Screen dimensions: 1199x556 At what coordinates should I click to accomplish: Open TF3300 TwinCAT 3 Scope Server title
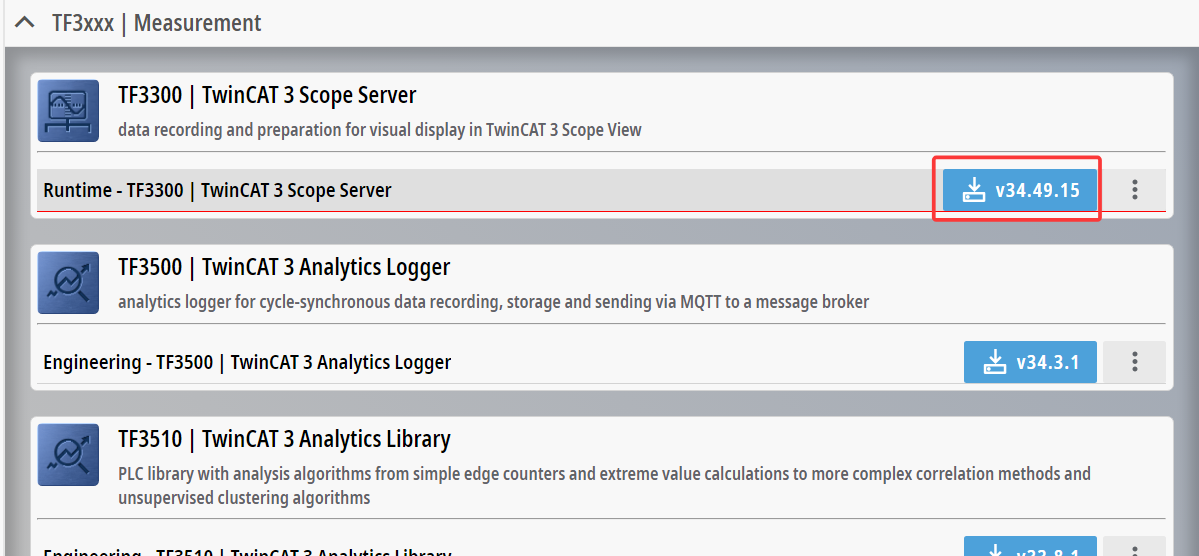(267, 96)
